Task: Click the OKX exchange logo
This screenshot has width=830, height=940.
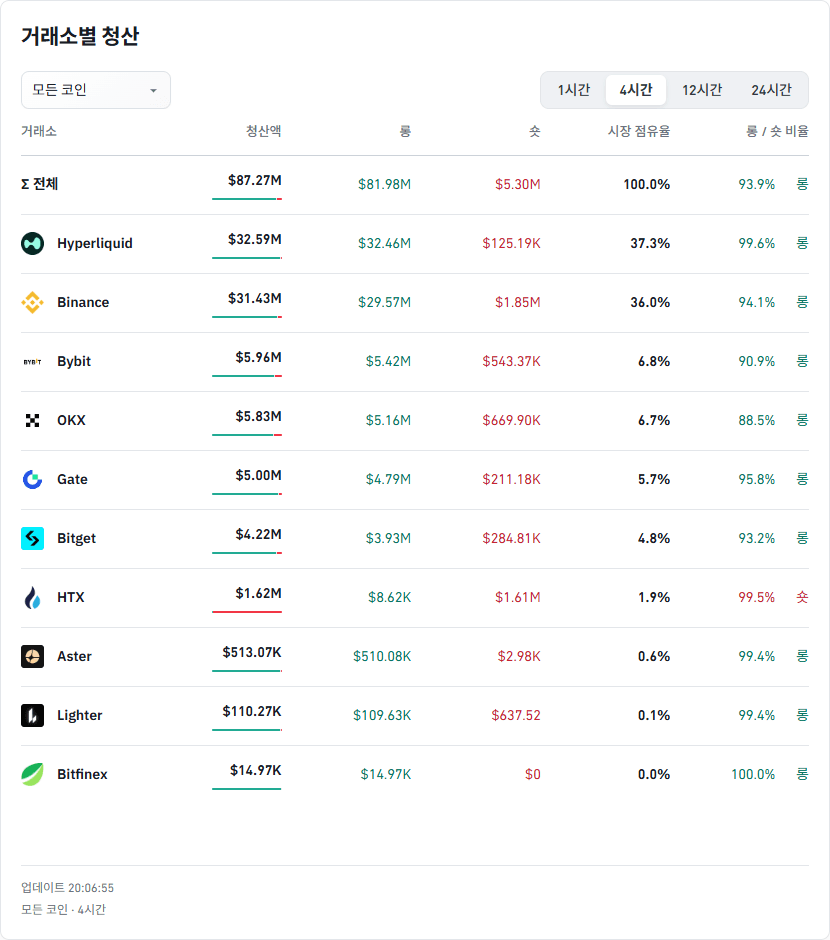Action: [32, 420]
